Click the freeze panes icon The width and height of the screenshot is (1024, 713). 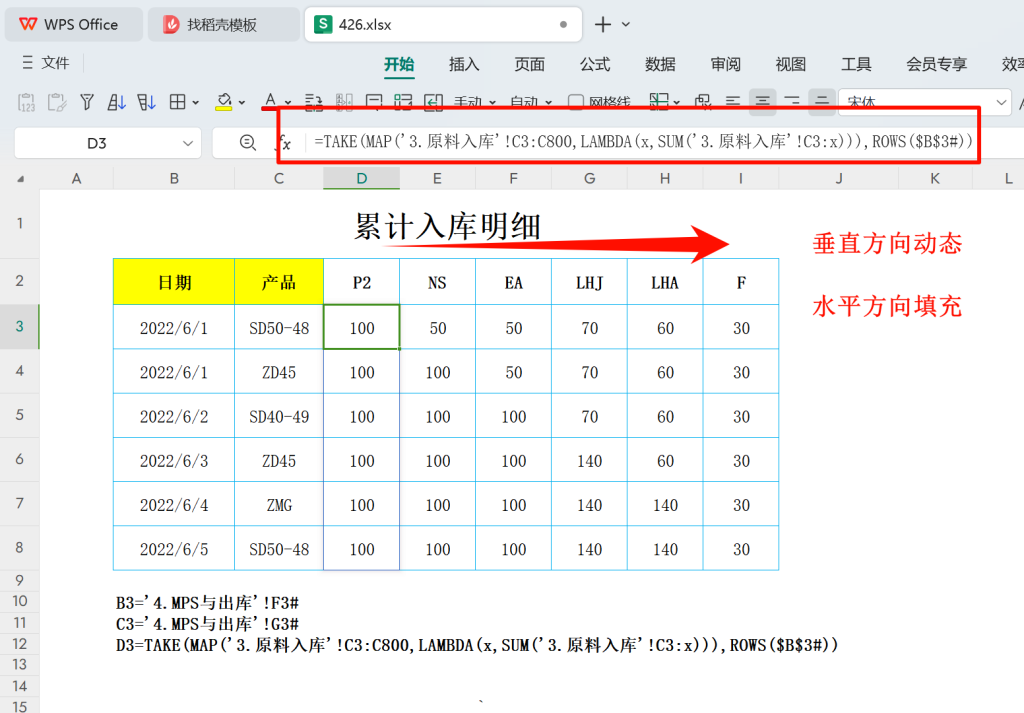658,101
